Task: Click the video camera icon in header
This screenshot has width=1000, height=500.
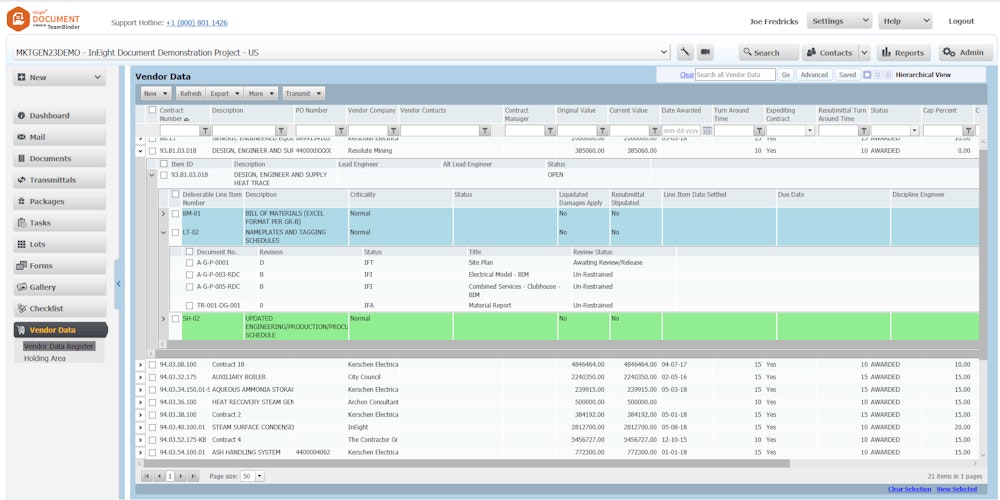Action: point(705,52)
